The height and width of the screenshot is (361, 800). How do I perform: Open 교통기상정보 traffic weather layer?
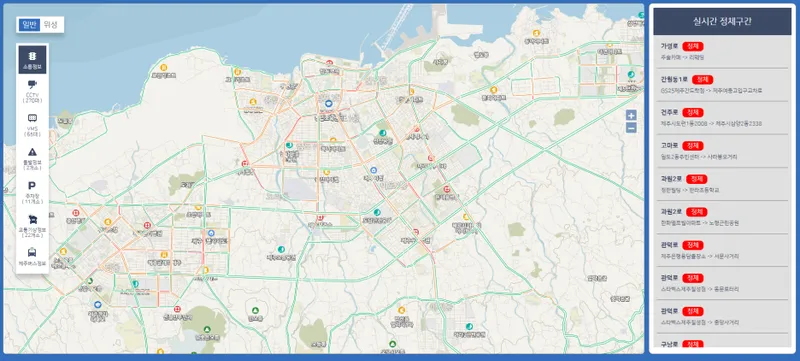point(32,226)
